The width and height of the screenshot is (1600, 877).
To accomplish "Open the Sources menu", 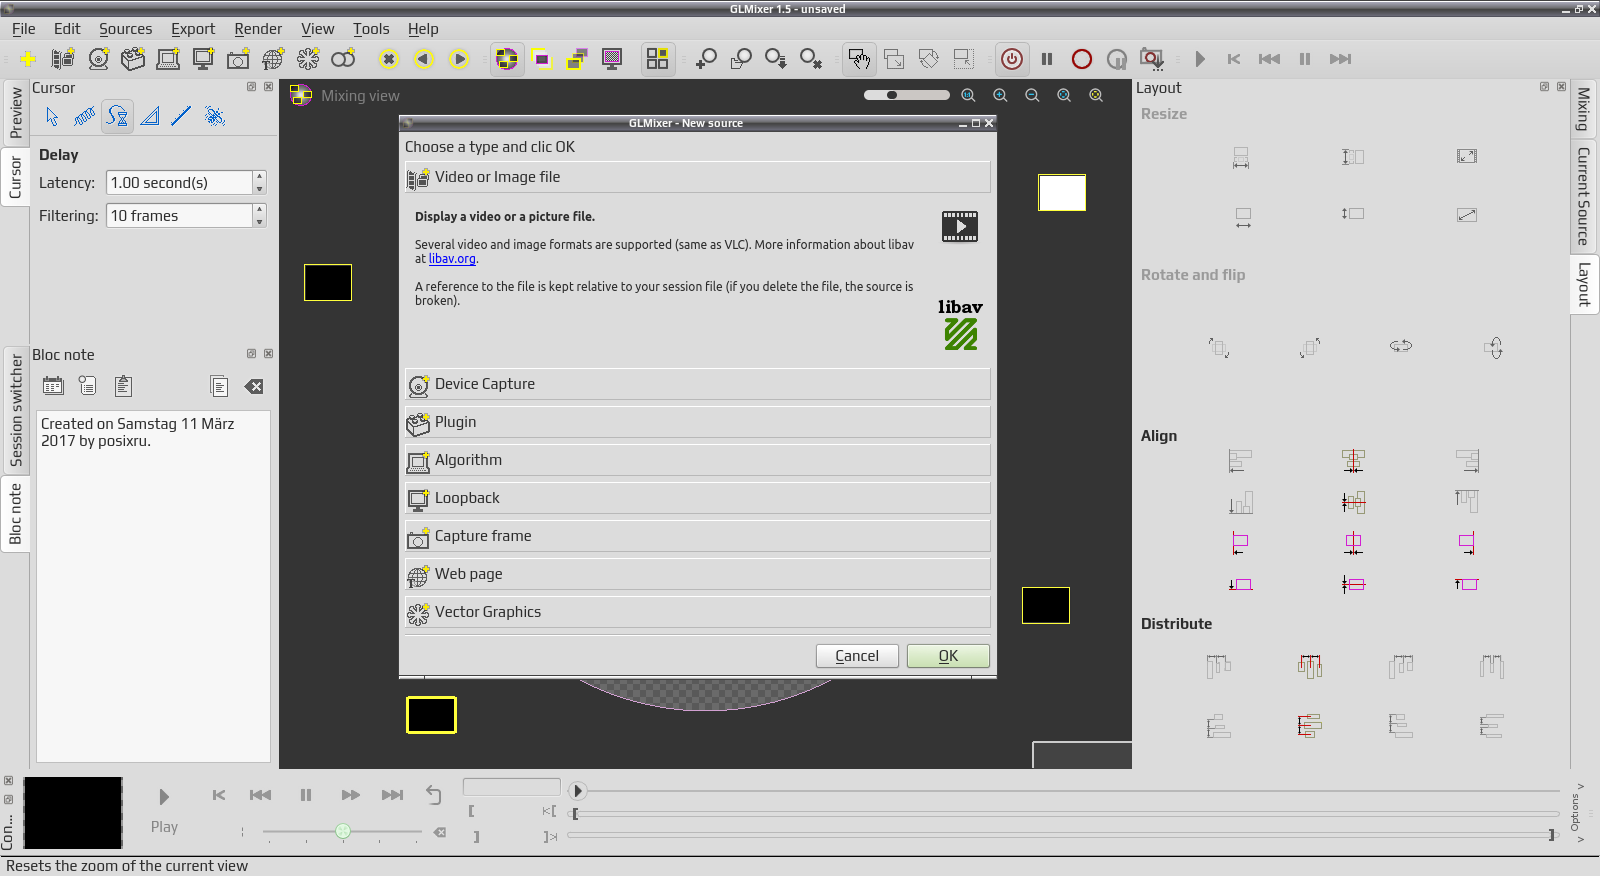I will click(125, 29).
